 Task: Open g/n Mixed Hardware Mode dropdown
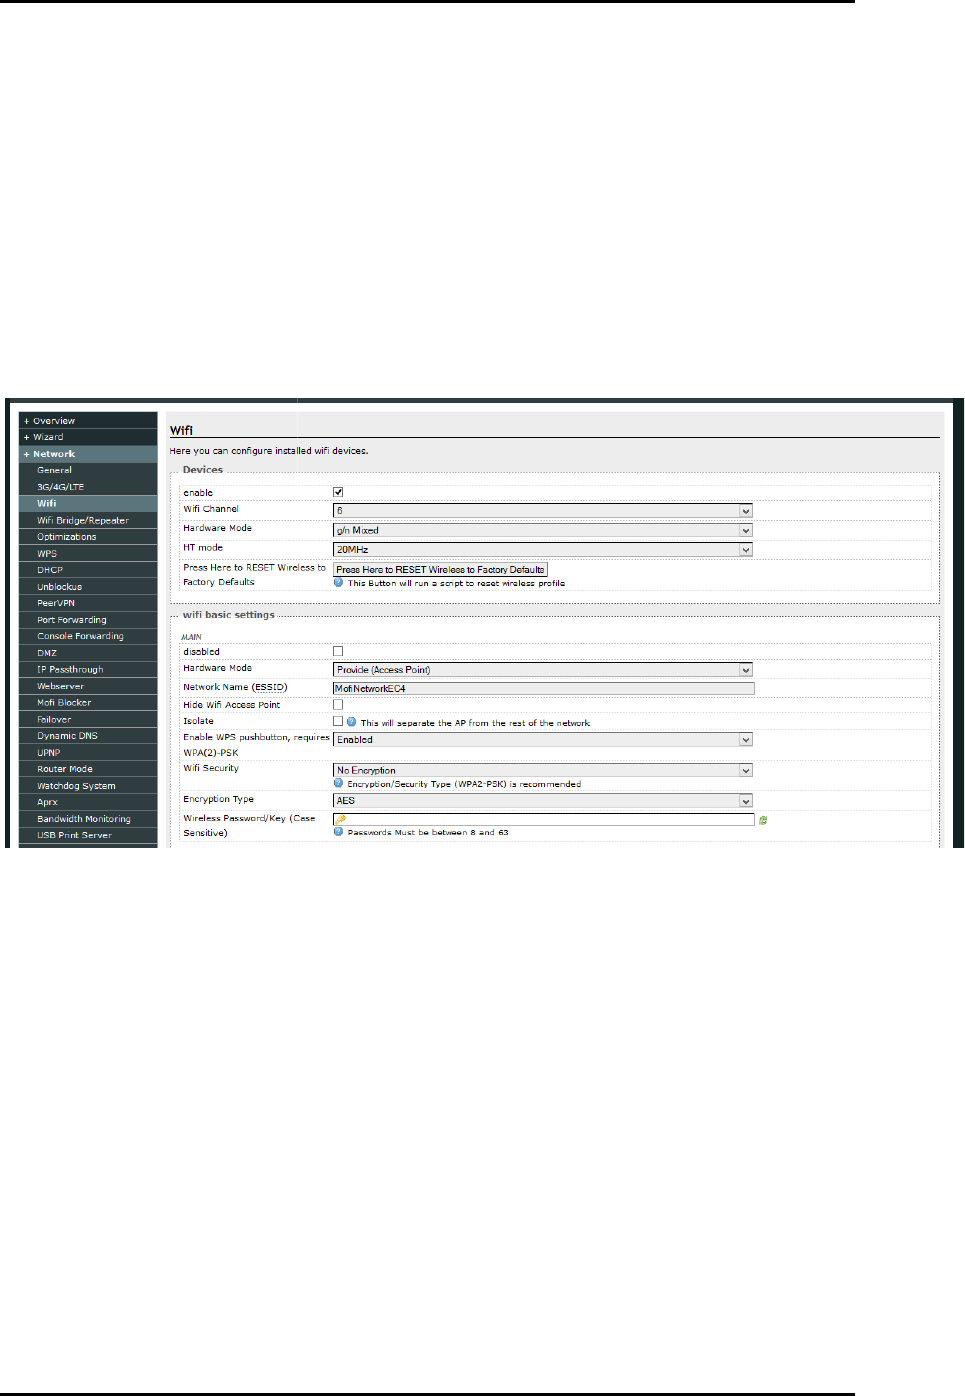pos(542,530)
